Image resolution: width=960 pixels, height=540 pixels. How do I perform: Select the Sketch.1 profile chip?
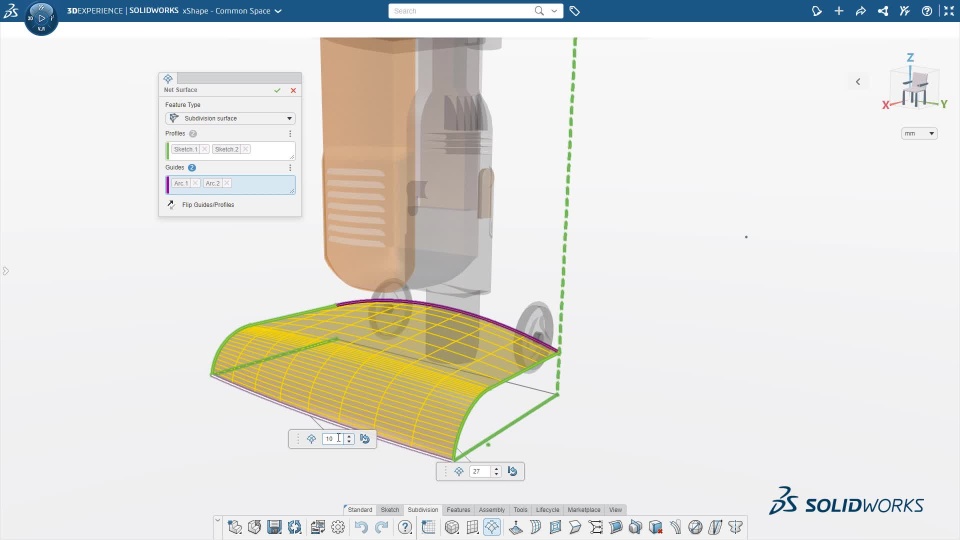(186, 149)
